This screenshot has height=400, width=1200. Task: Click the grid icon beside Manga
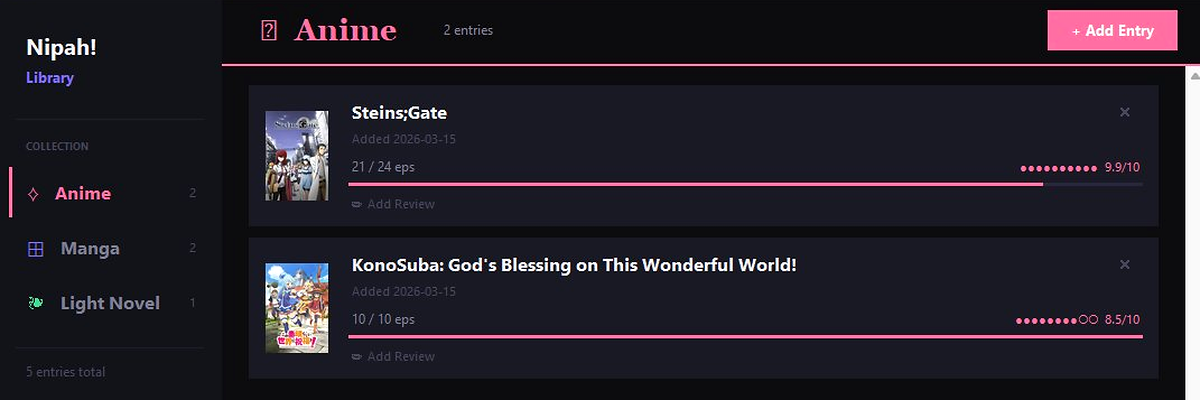36,249
